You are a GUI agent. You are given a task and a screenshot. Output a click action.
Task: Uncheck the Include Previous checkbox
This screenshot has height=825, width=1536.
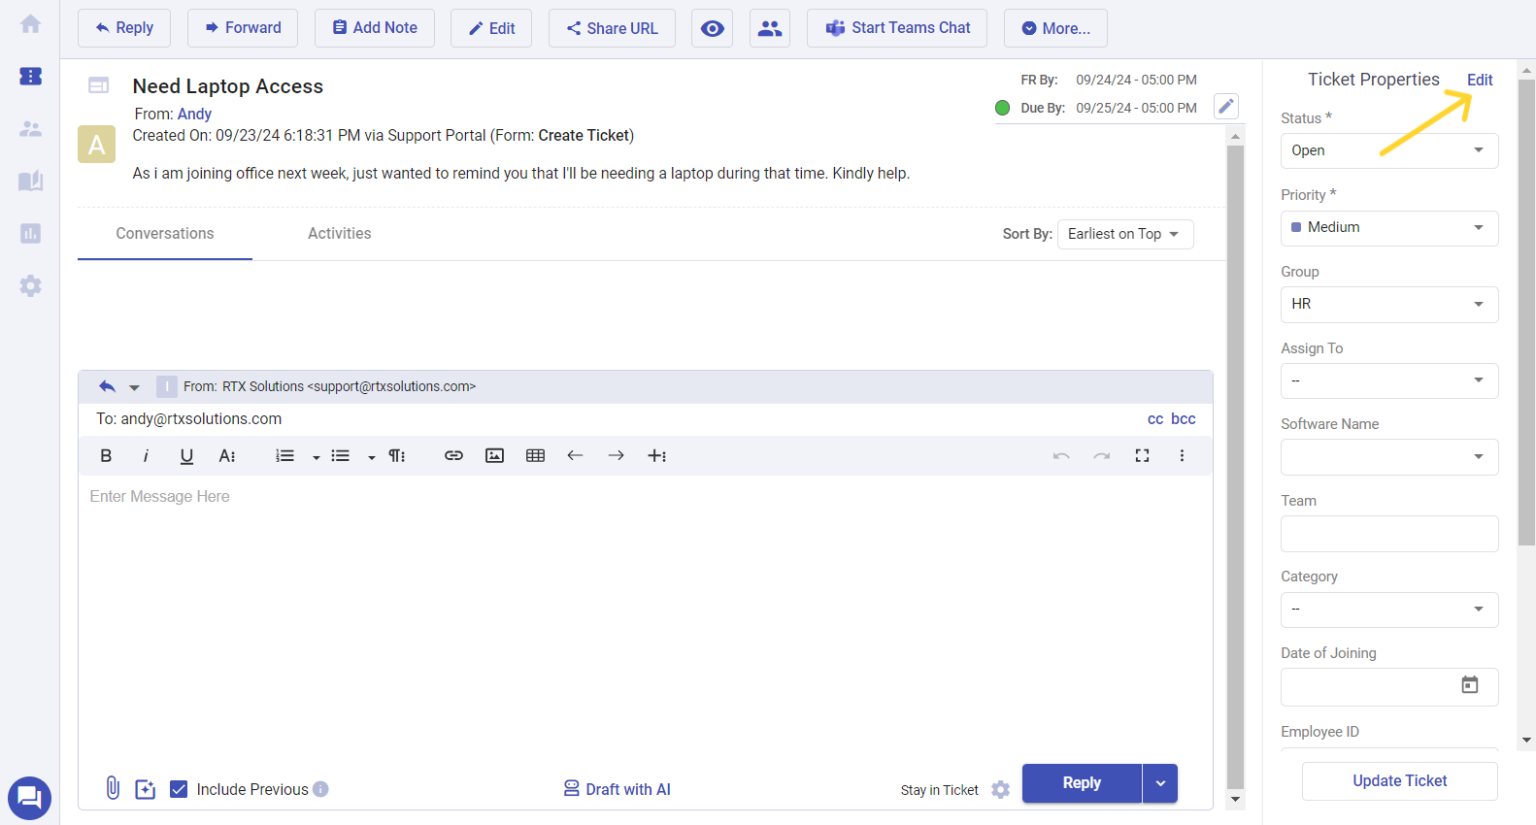click(x=179, y=789)
